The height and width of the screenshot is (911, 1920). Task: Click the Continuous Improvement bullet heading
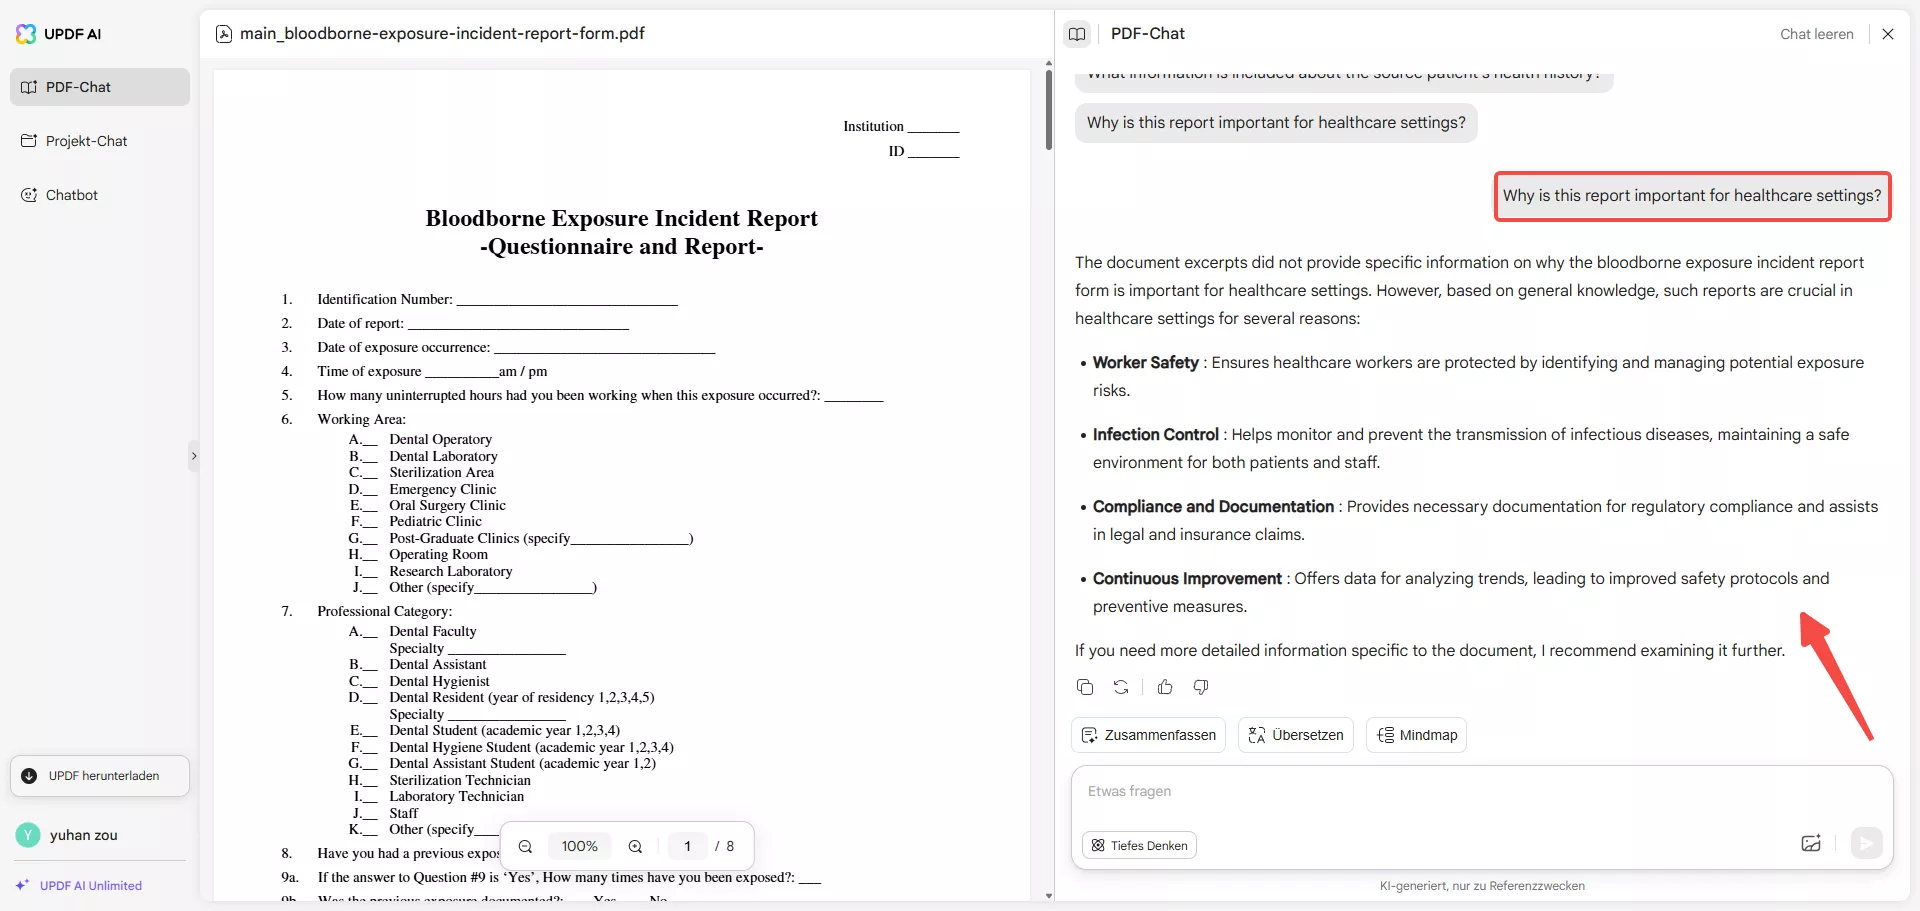pyautogui.click(x=1187, y=579)
